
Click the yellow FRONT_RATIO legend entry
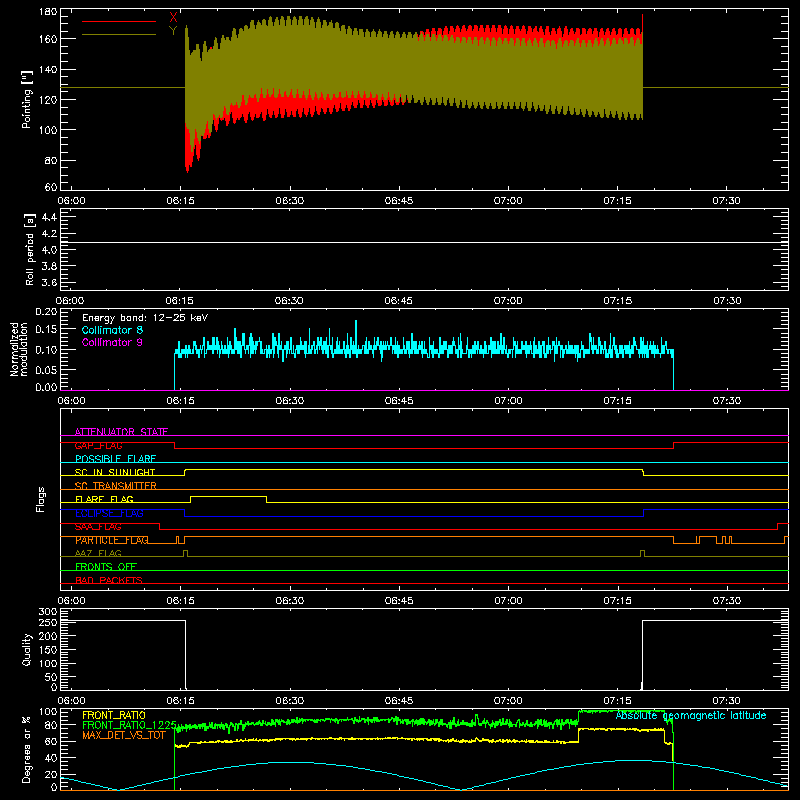coord(114,715)
